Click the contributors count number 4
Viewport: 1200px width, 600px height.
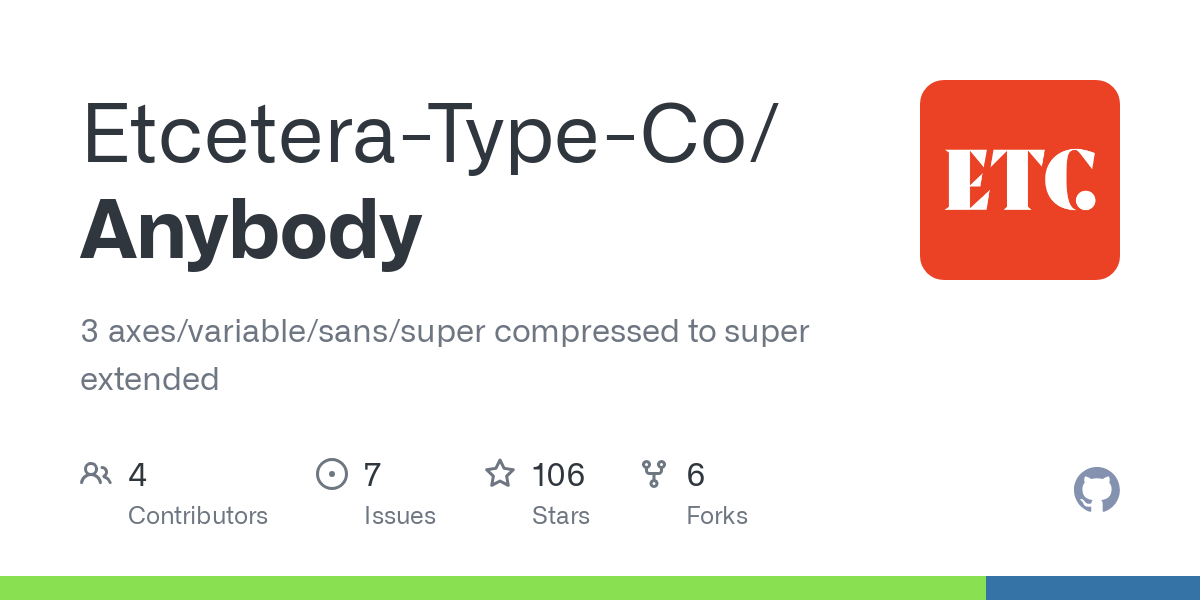pos(138,475)
